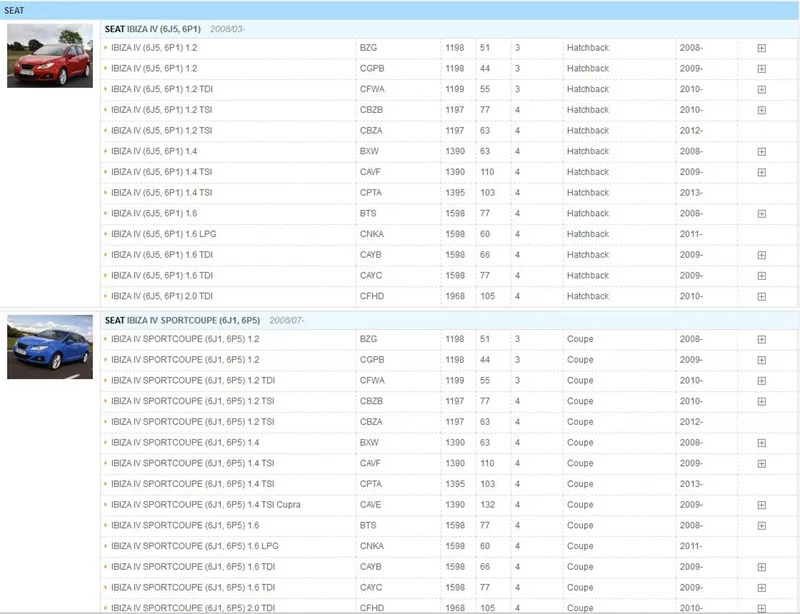Expand plus icon for Hatchback 1.6 TDI CAYC
This screenshot has width=800, height=614.
click(x=761, y=276)
